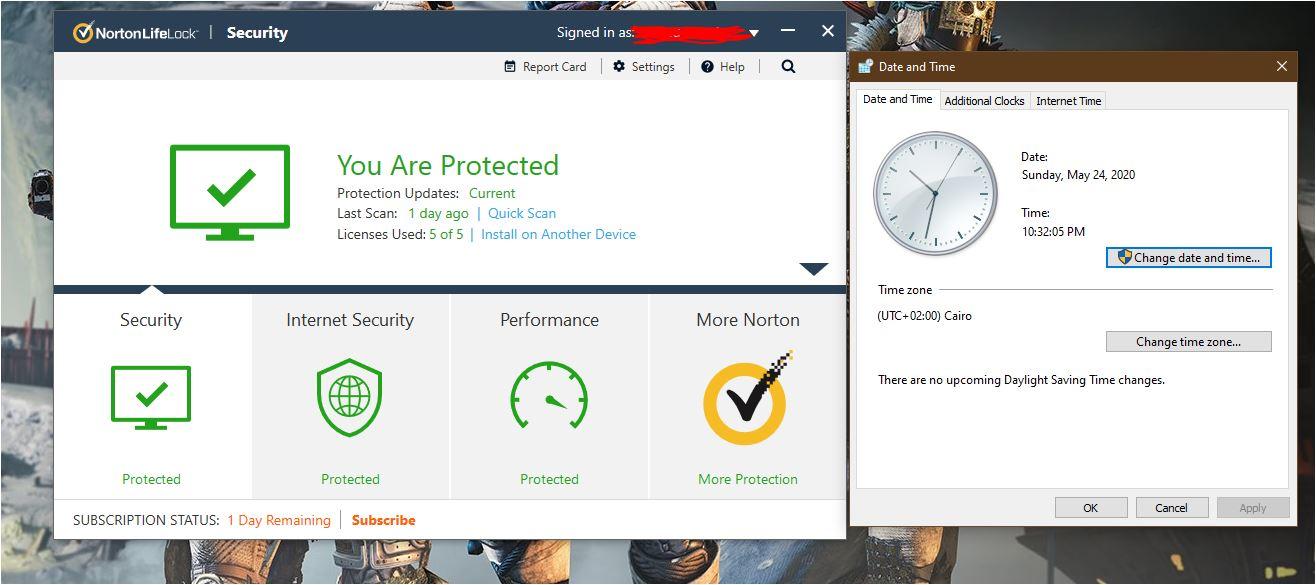
Task: Switch to the Additional Clocks tab
Action: pyautogui.click(x=984, y=101)
